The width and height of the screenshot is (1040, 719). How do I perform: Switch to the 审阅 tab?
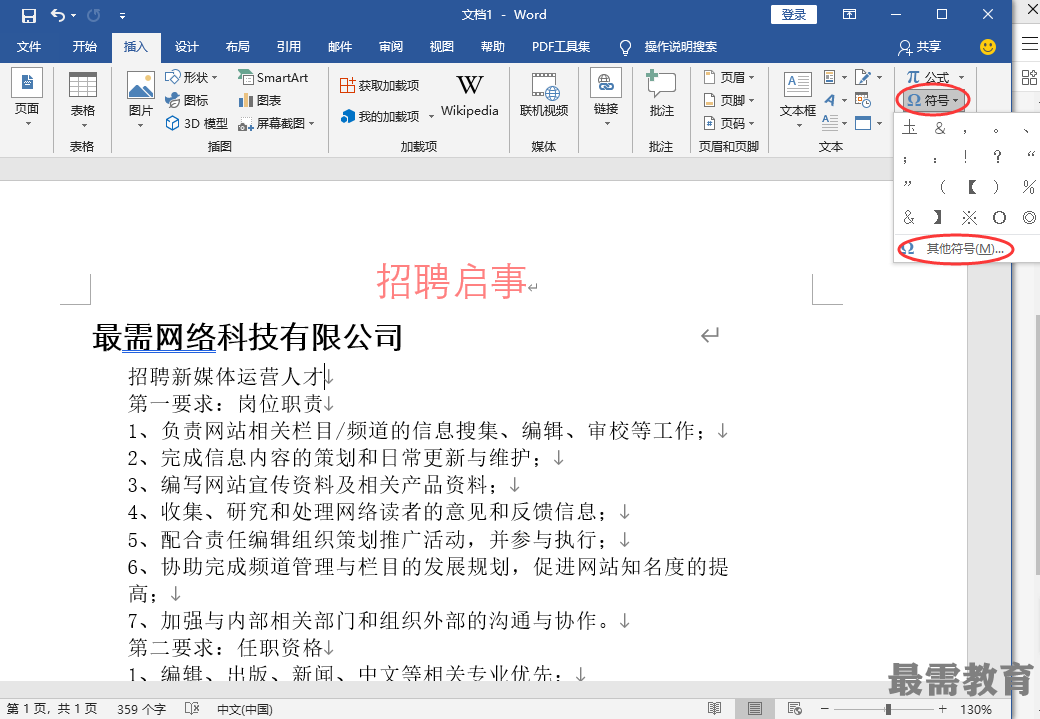click(391, 46)
